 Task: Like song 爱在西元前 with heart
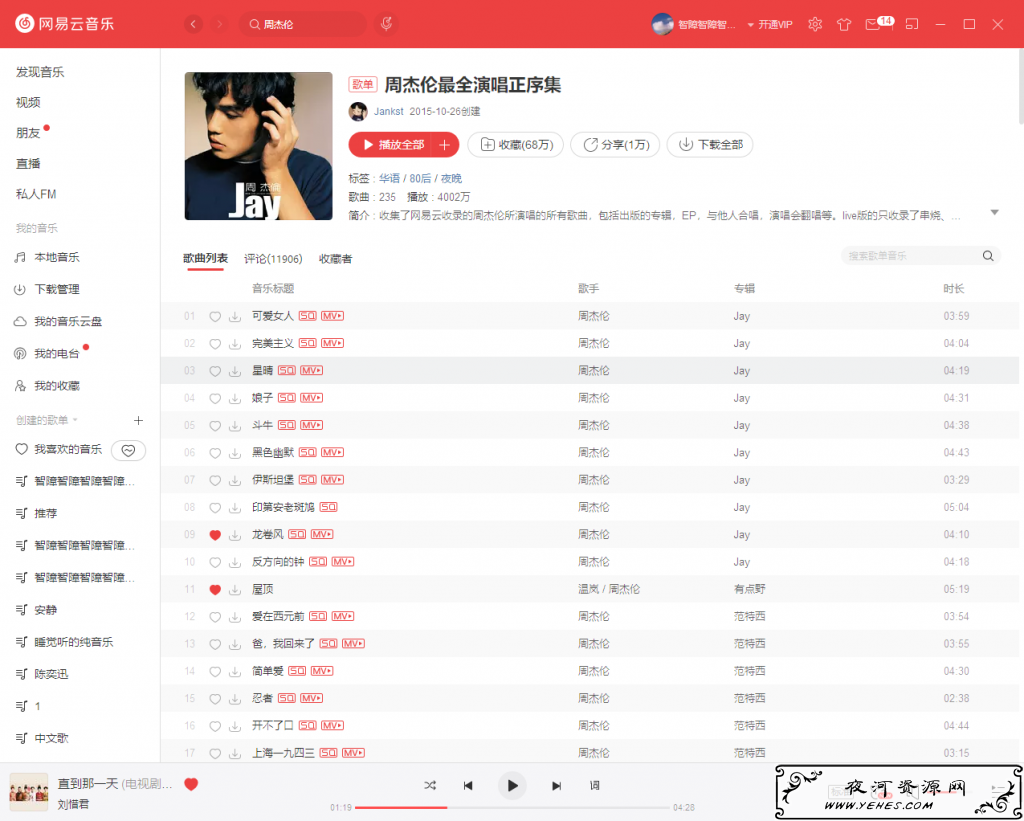point(215,617)
